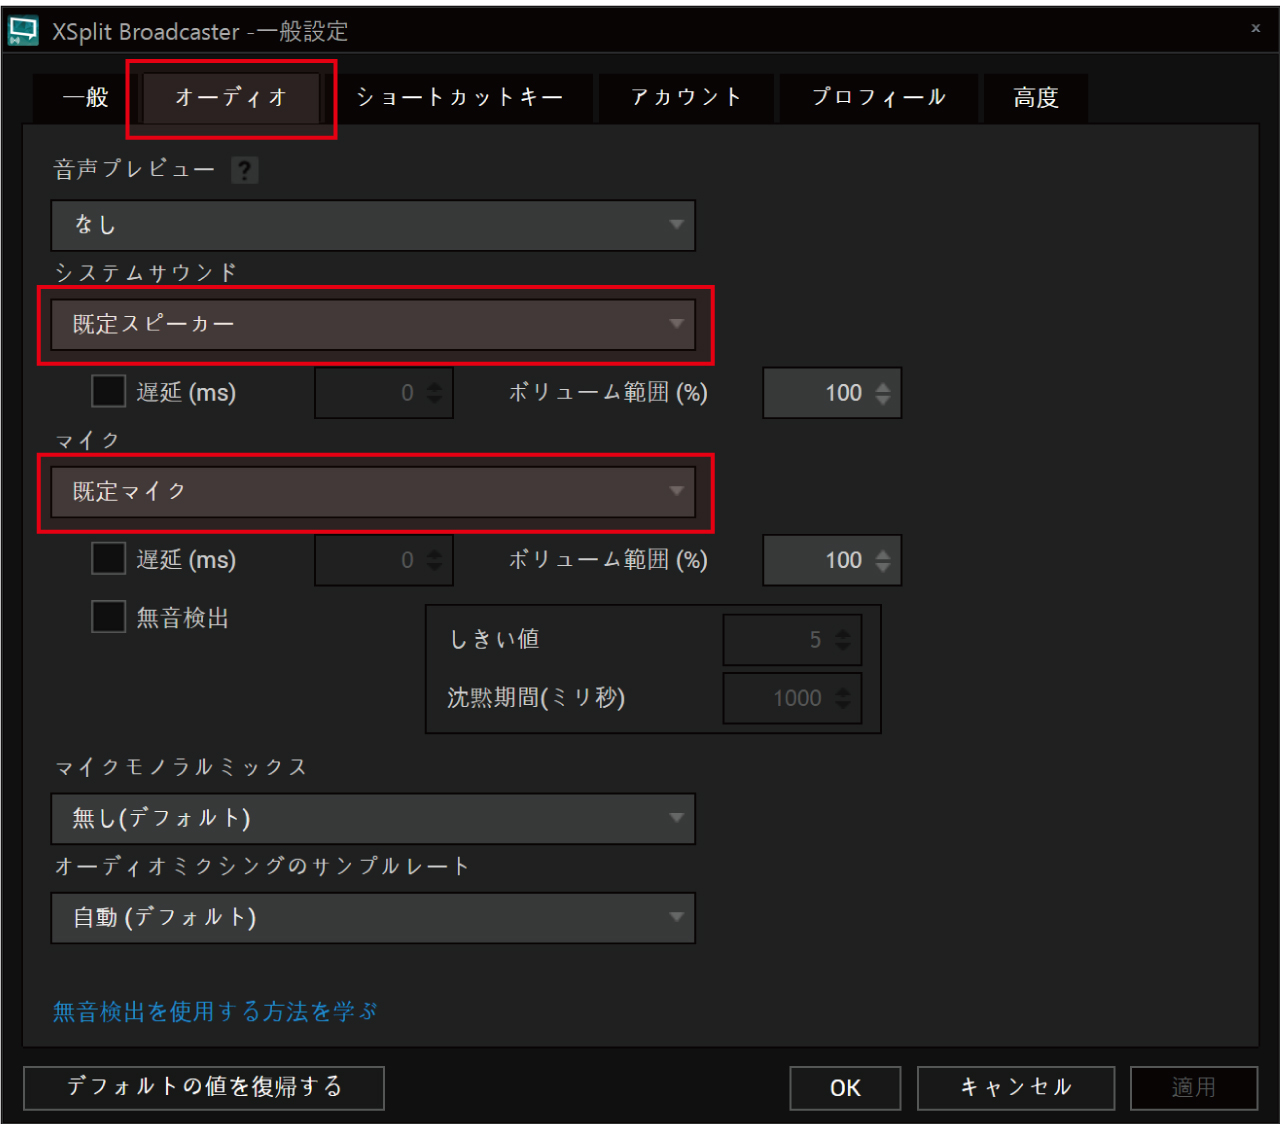Go to the アカウント tab
This screenshot has width=1280, height=1124.
point(686,98)
